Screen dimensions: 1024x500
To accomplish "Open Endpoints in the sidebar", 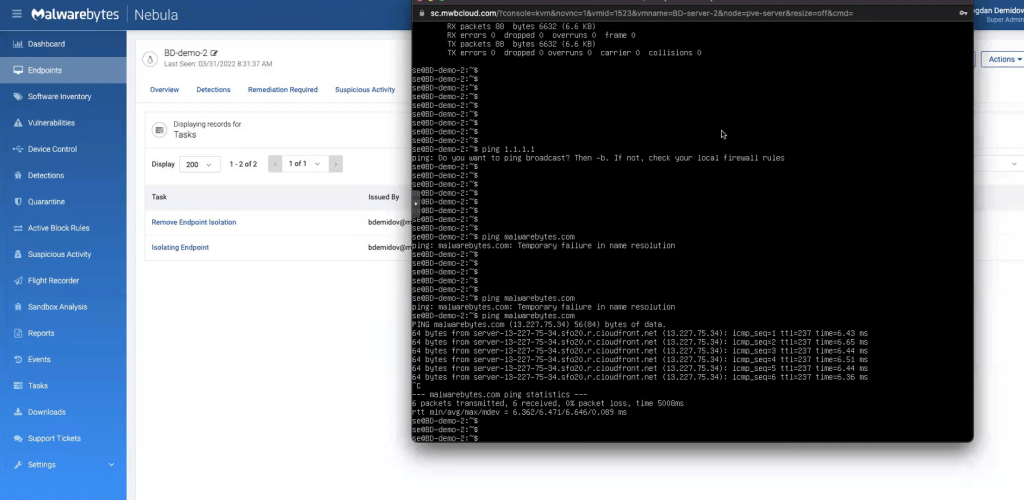I will tap(63, 70).
